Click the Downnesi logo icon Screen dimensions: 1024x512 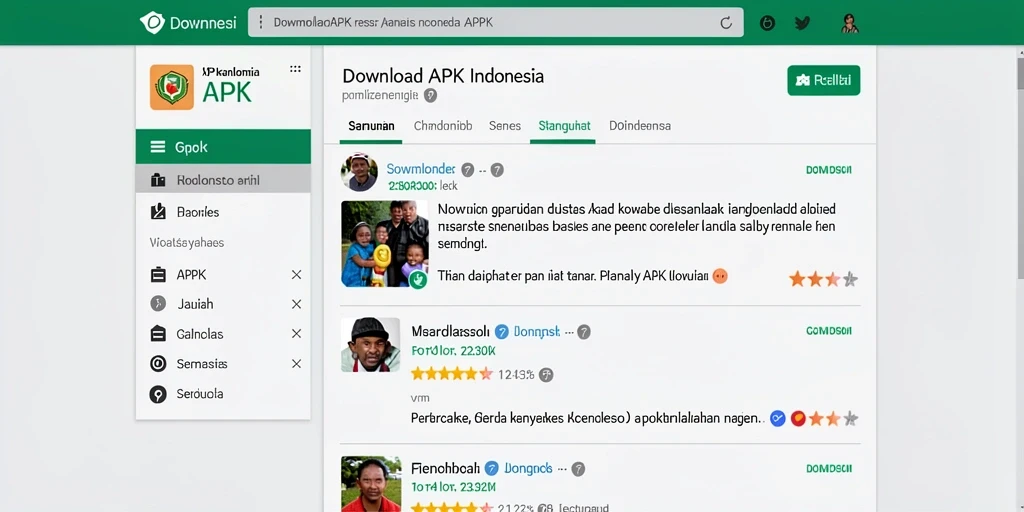[152, 23]
